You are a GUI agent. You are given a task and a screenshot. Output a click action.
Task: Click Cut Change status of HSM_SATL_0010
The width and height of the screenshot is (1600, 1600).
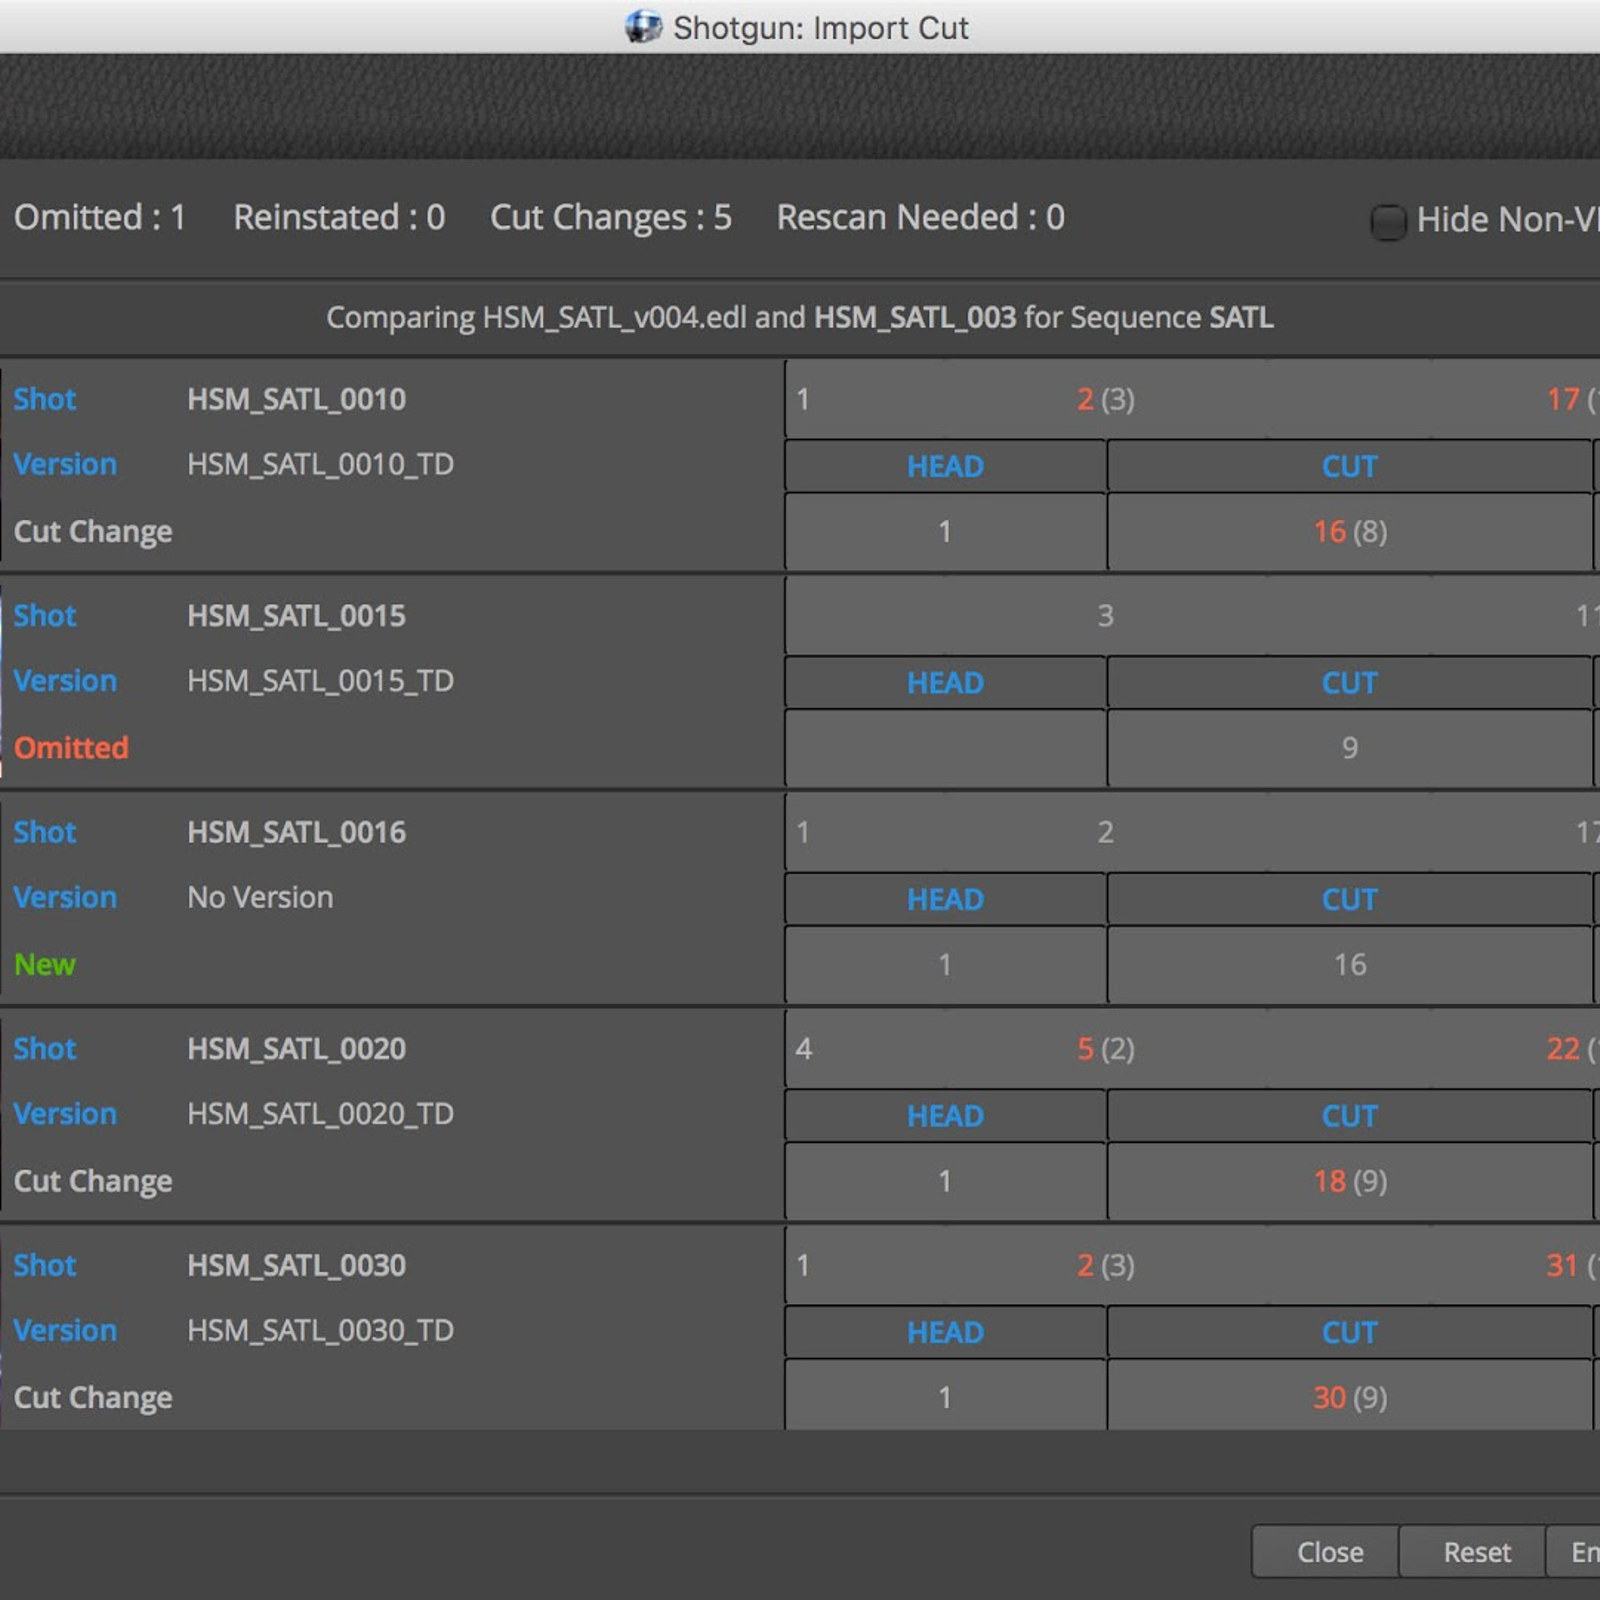click(93, 531)
